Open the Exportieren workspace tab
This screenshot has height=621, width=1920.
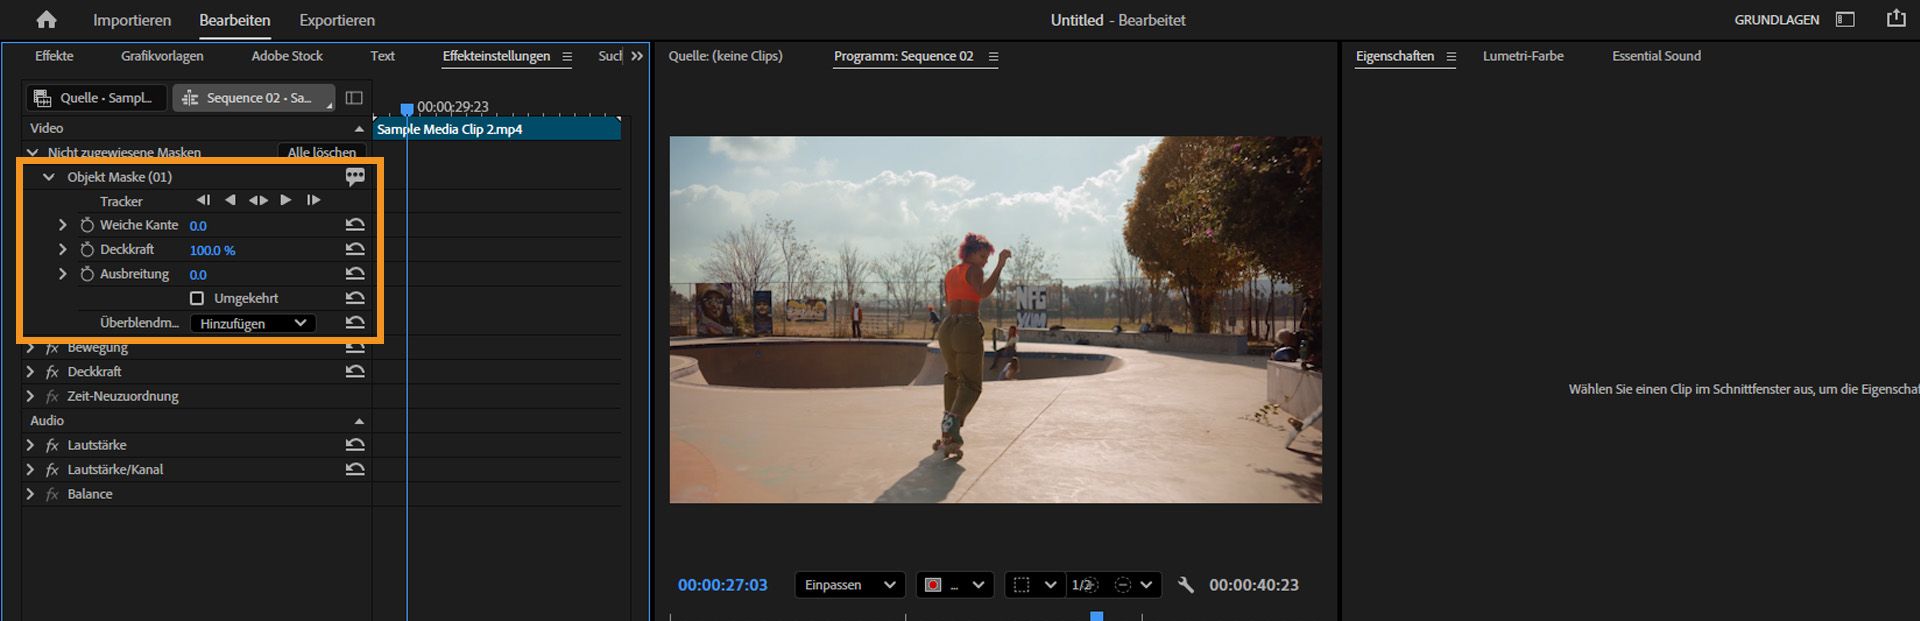click(337, 20)
